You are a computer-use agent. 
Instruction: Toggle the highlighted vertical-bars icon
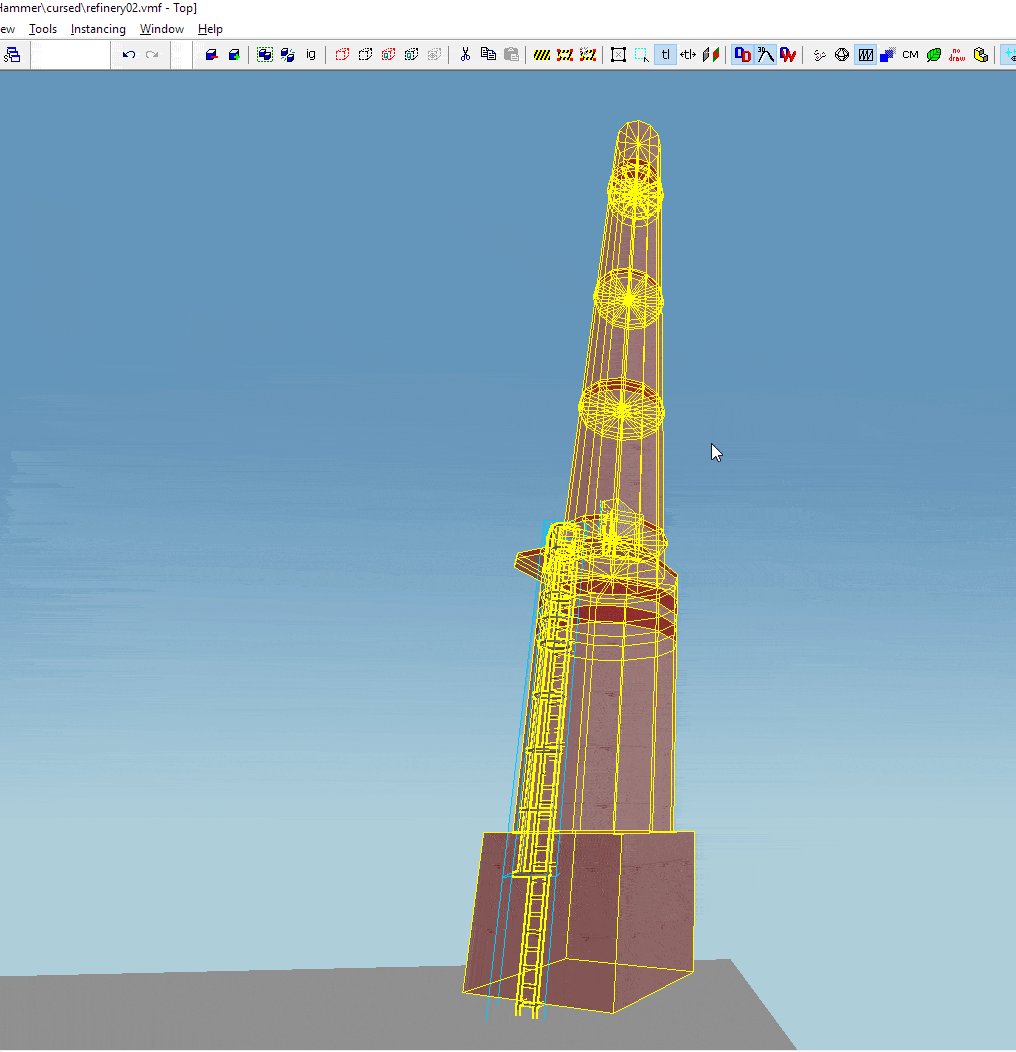[x=866, y=54]
